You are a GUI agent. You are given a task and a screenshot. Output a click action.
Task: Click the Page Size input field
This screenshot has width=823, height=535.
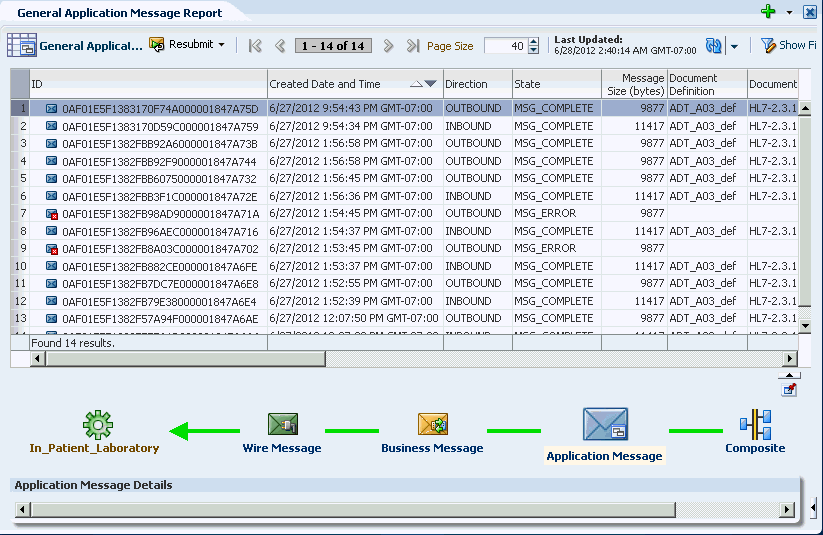[506, 46]
